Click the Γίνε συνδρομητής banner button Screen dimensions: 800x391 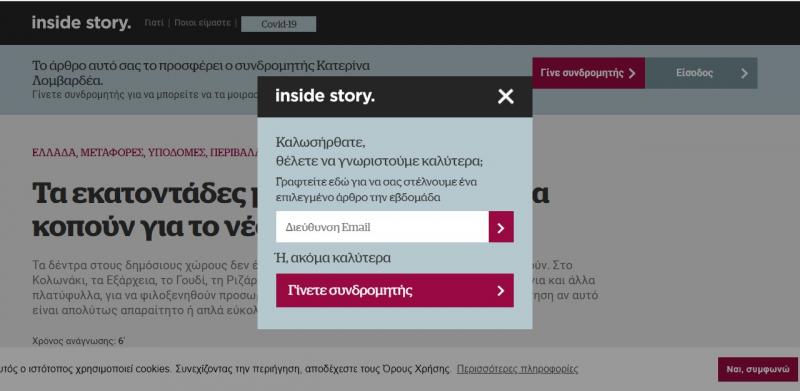click(x=589, y=73)
